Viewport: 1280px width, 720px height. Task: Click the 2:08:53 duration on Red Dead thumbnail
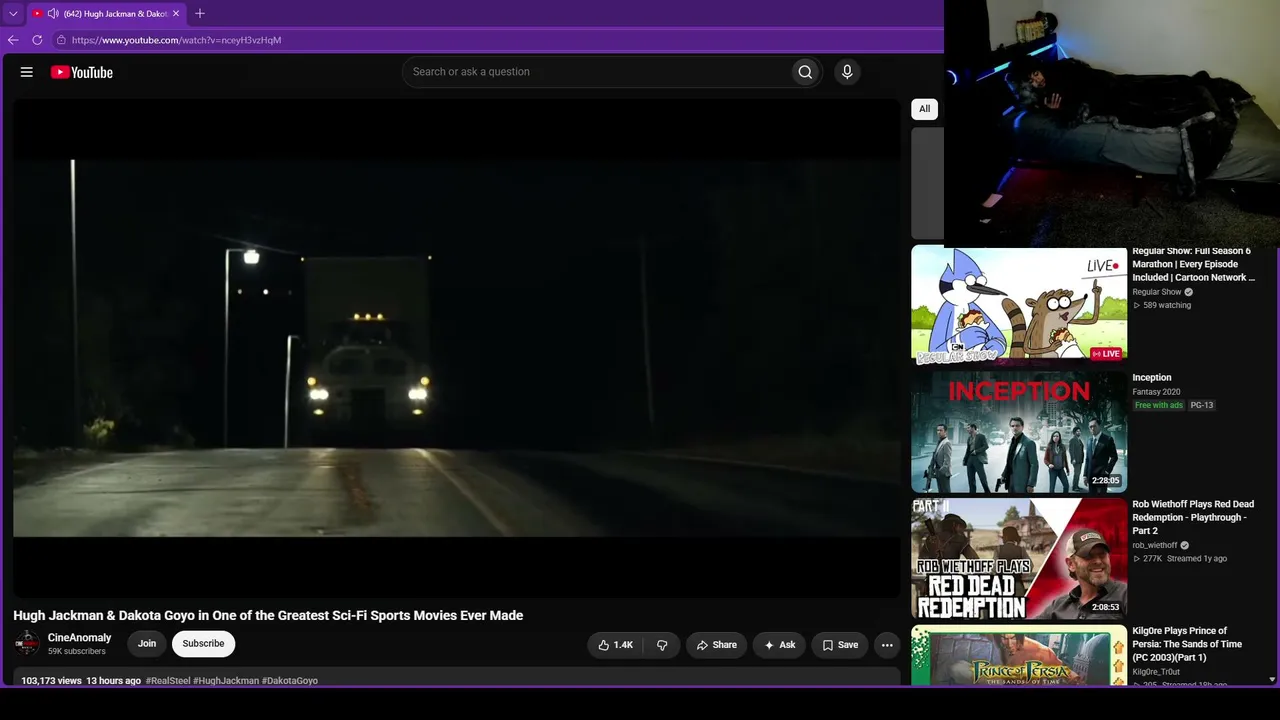1106,607
